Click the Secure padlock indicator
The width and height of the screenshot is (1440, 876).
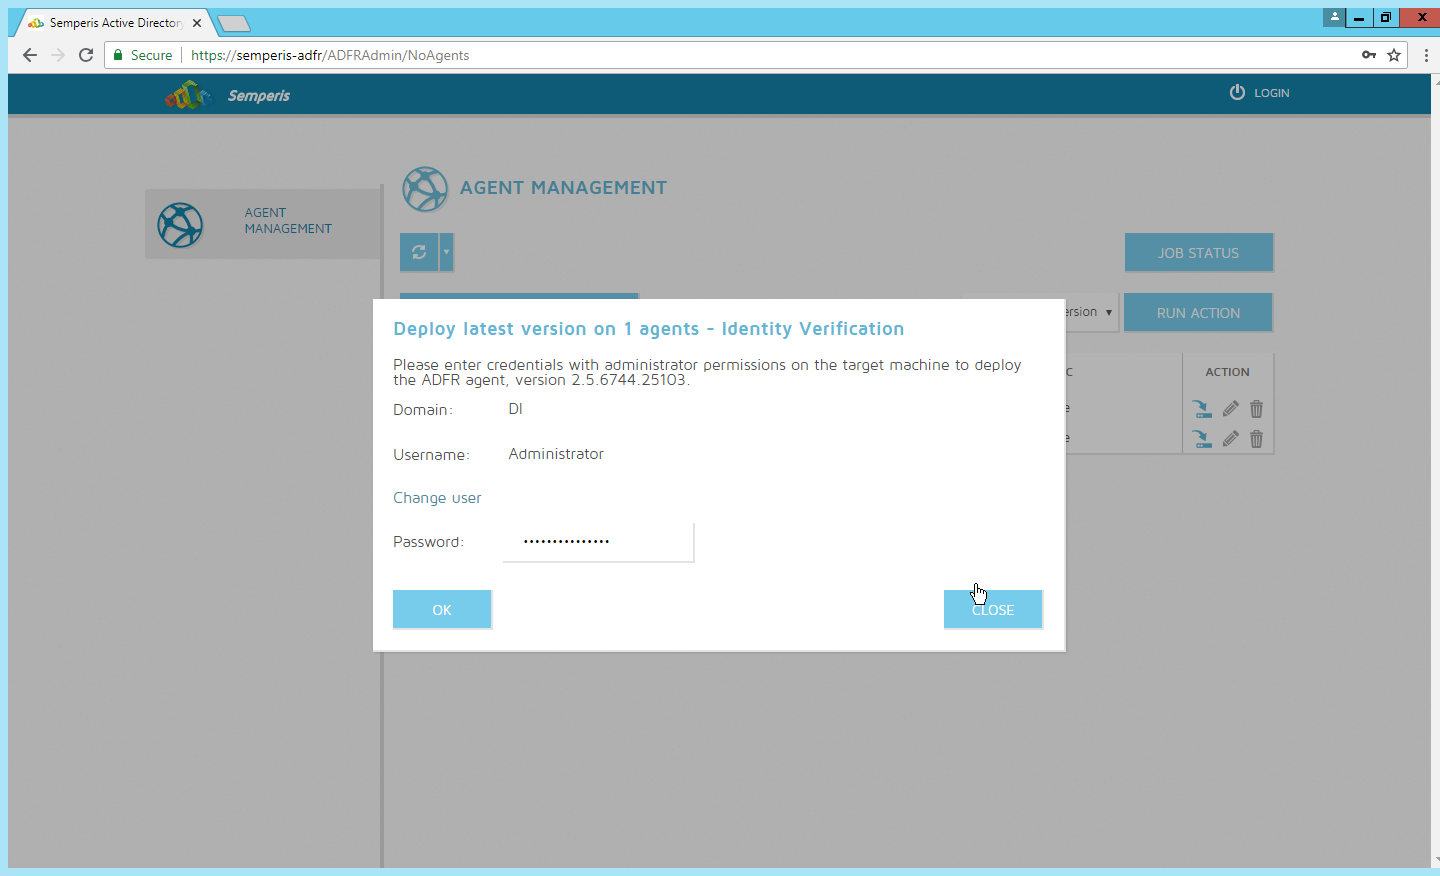click(x=142, y=55)
